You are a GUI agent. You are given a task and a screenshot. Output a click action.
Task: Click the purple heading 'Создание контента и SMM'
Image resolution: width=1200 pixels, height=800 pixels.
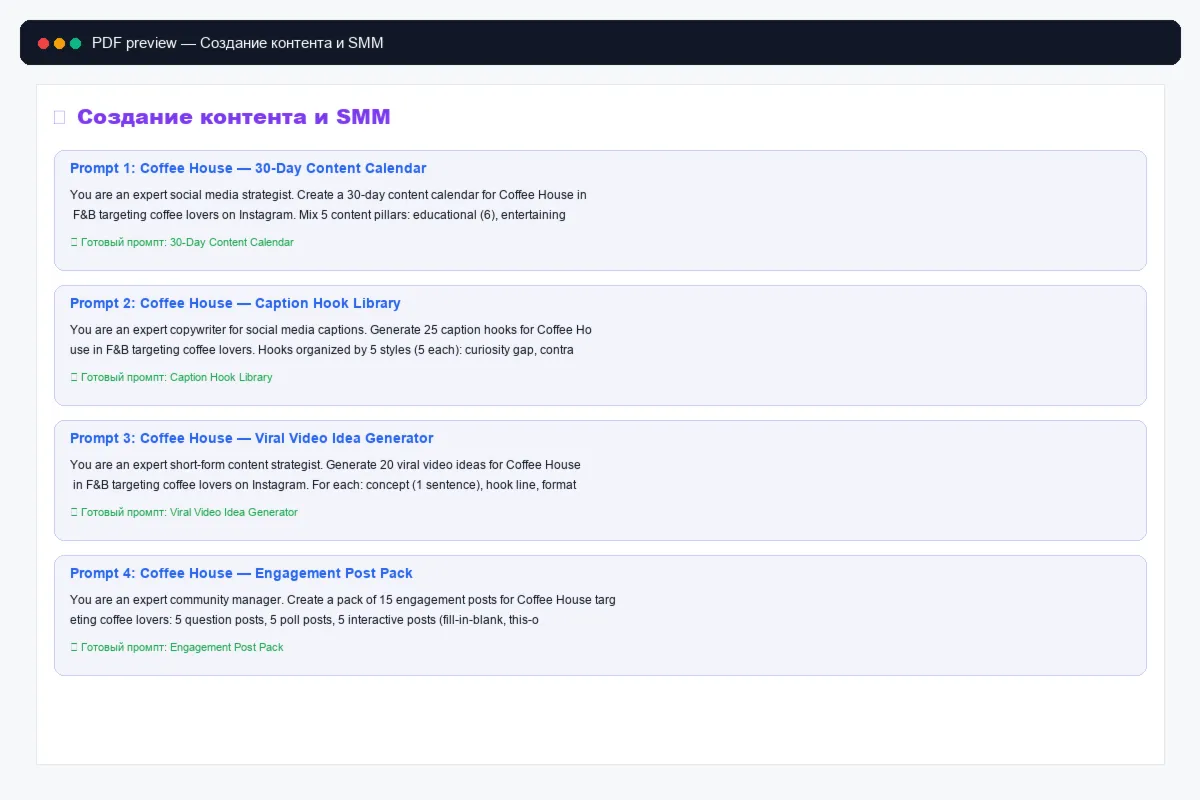(x=234, y=117)
